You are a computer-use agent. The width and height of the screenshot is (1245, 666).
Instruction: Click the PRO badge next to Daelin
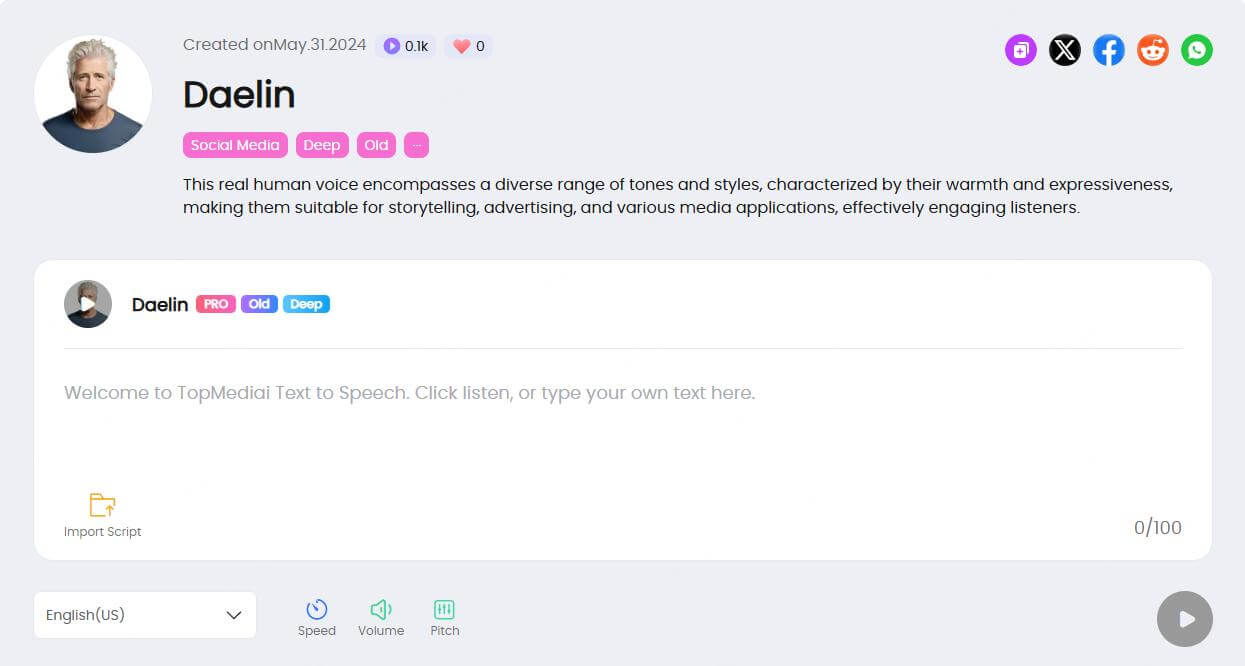tap(216, 304)
